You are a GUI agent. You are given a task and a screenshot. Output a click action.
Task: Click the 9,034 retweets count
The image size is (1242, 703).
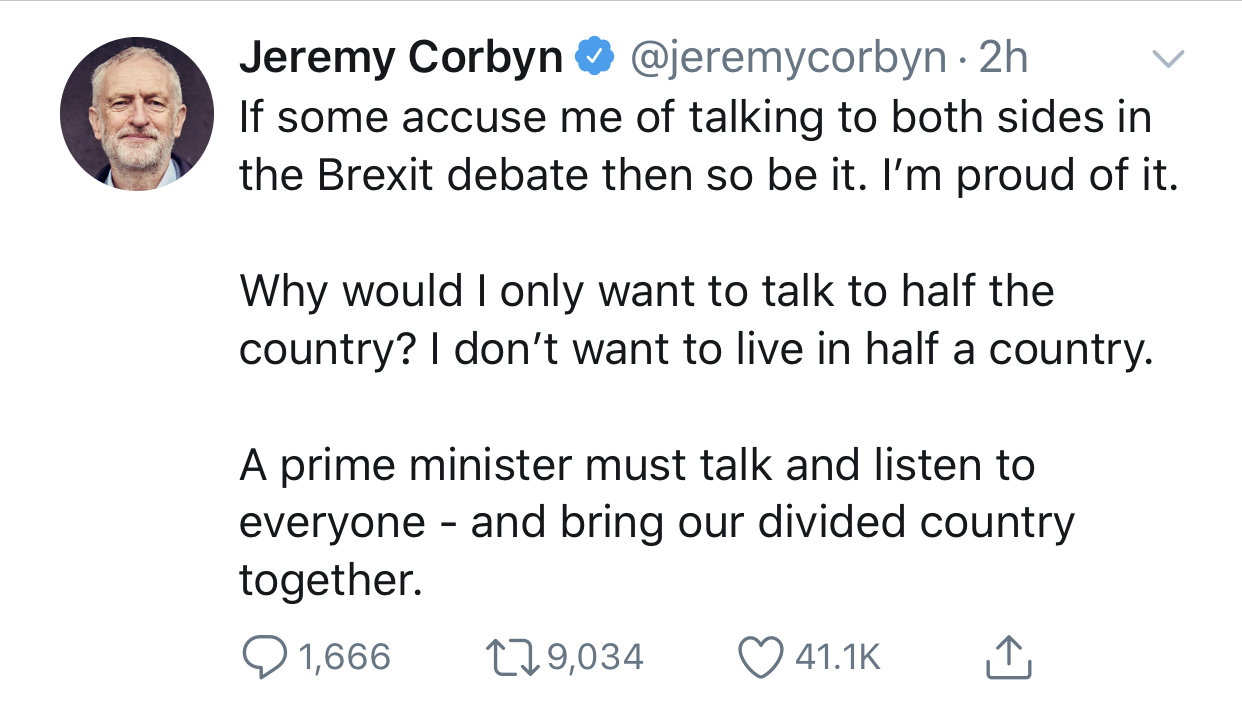coord(596,657)
